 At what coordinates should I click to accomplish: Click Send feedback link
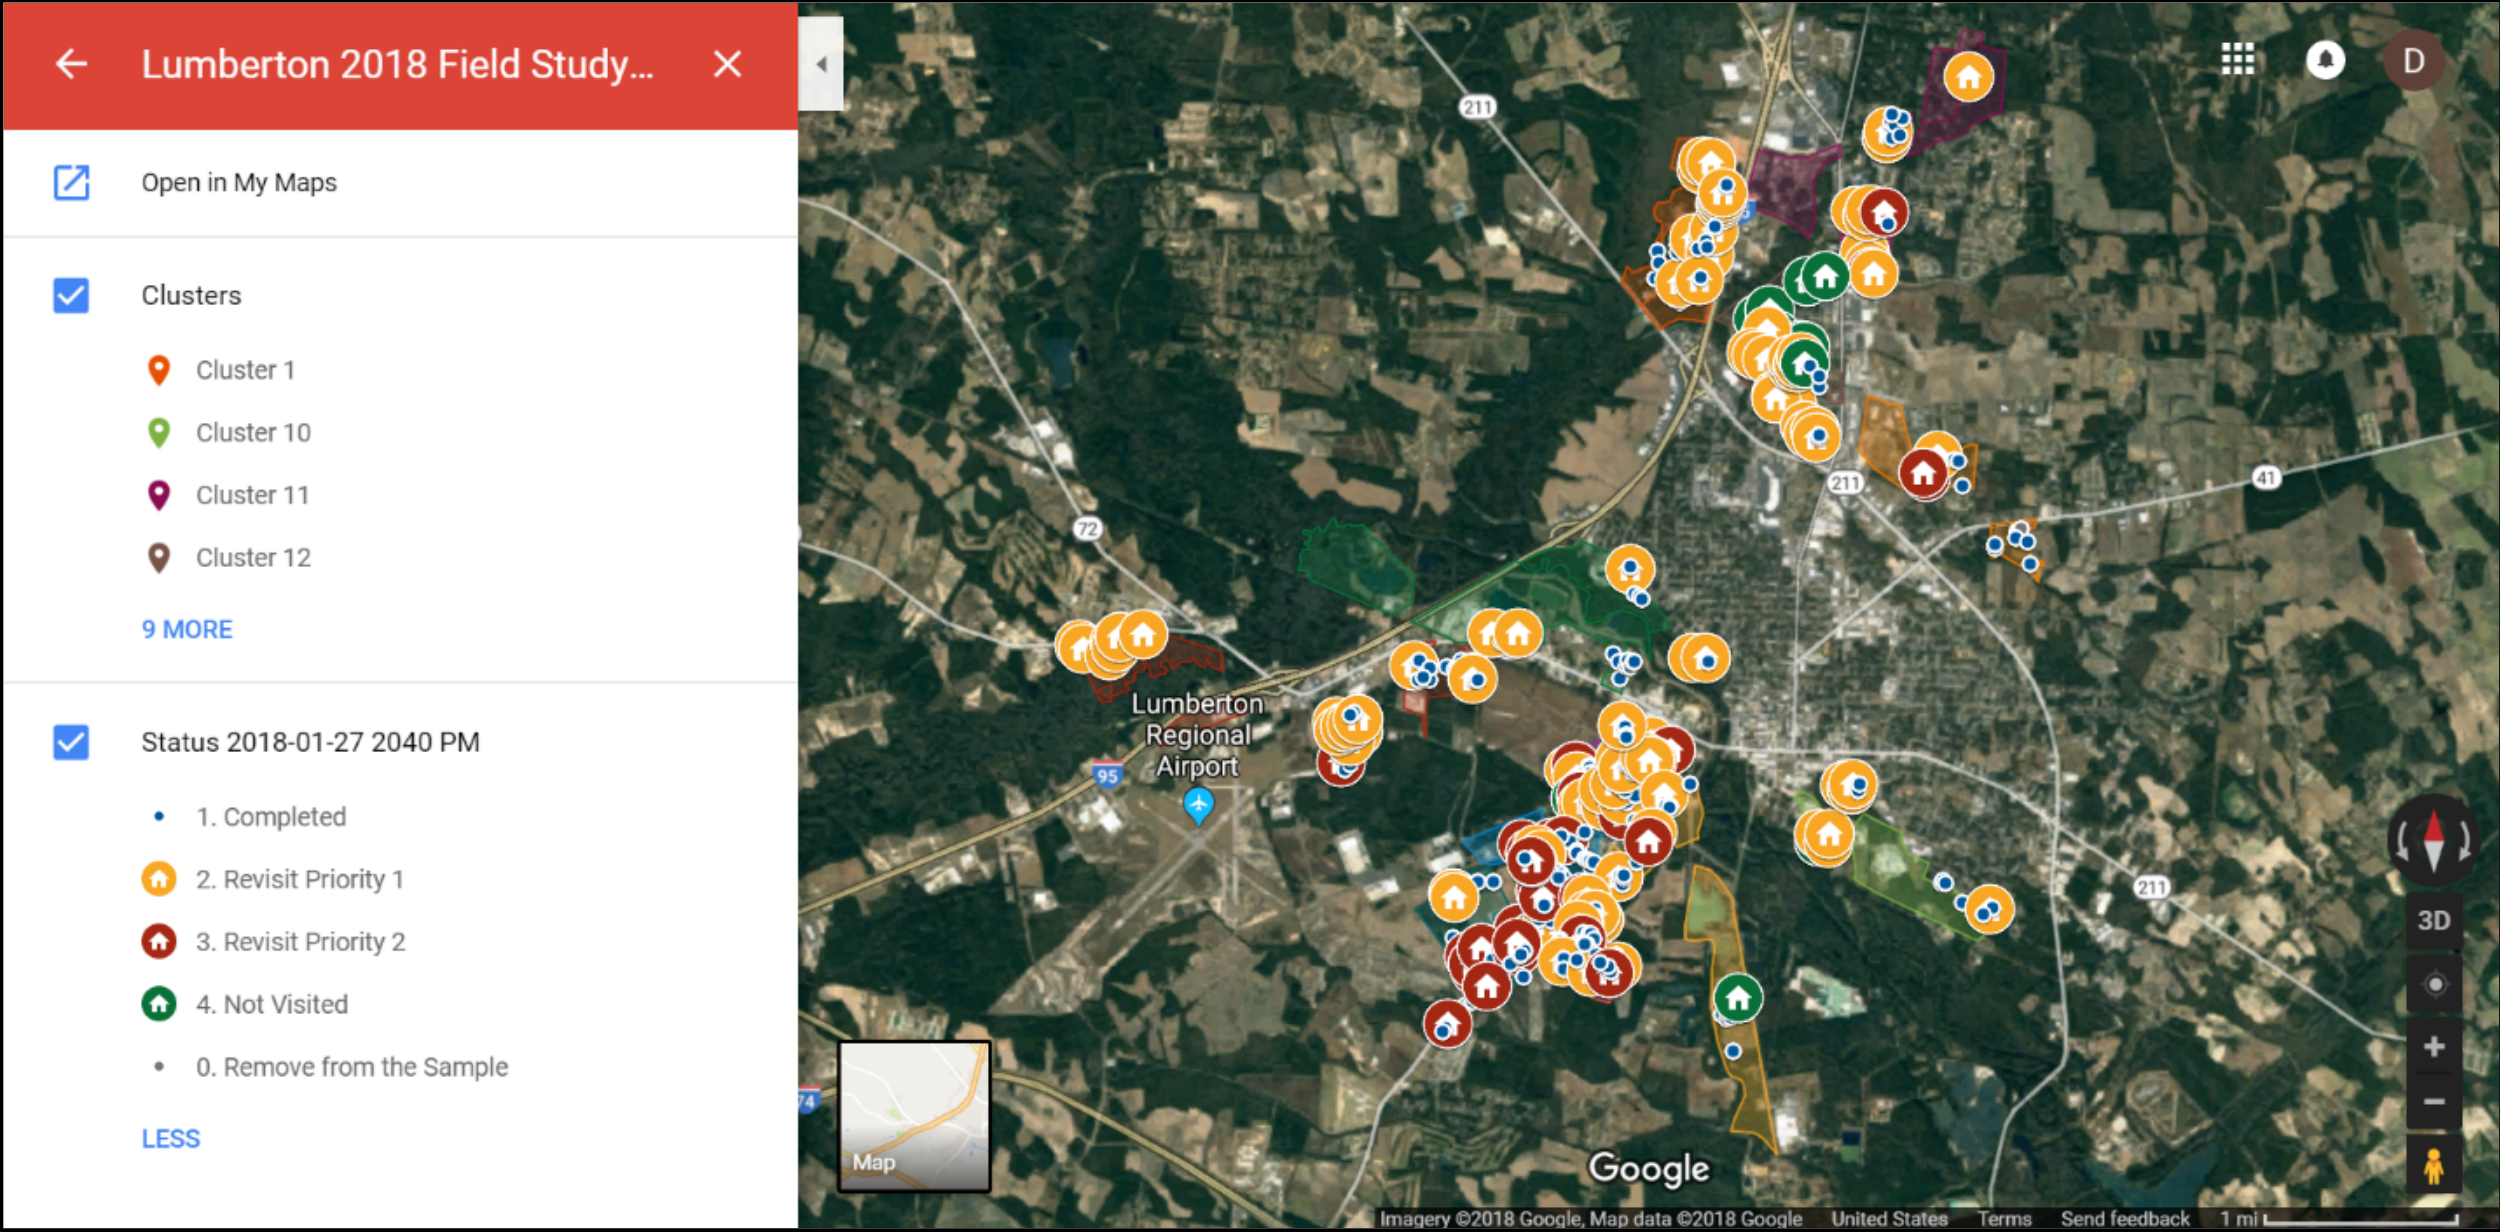[2125, 1218]
